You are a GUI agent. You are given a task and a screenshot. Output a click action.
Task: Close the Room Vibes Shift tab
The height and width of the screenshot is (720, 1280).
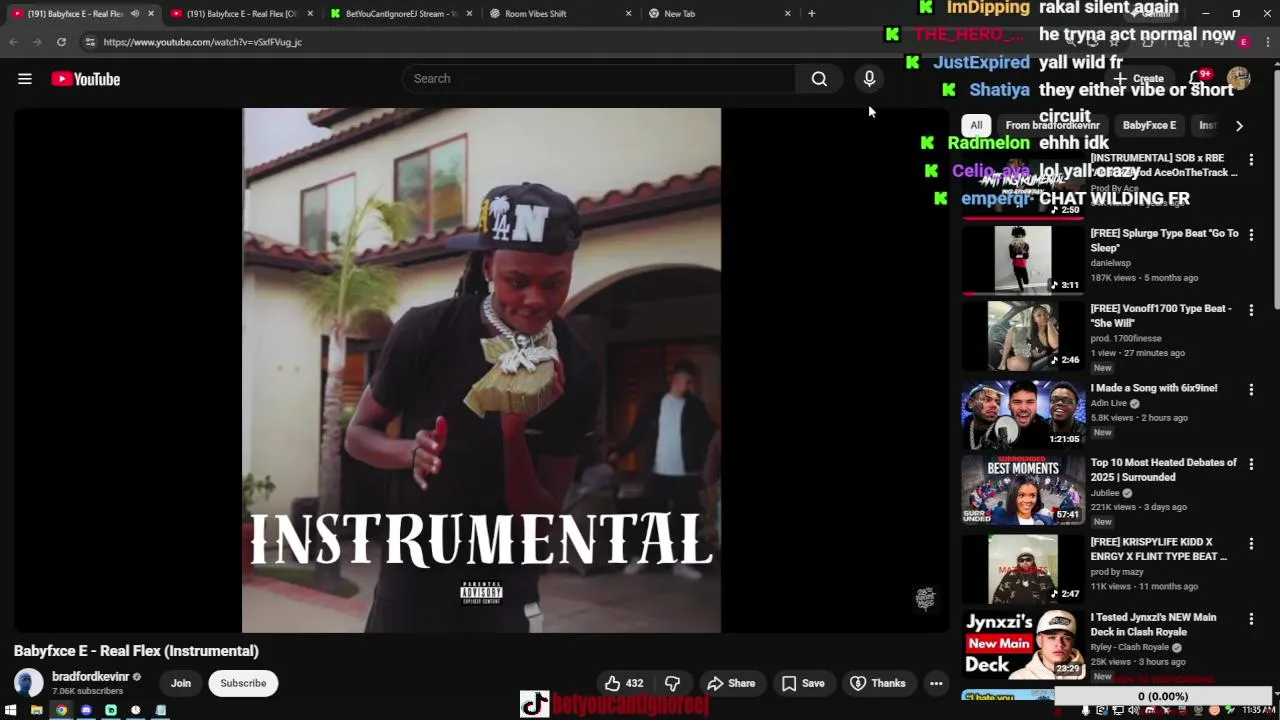628,14
